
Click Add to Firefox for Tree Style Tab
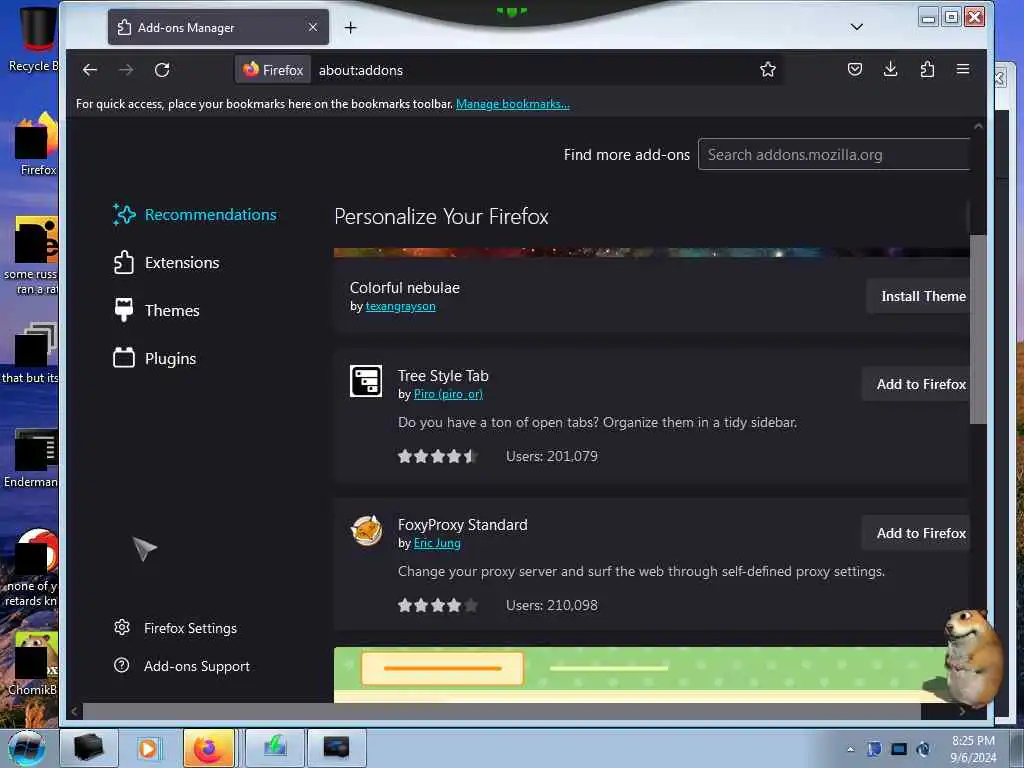916,385
